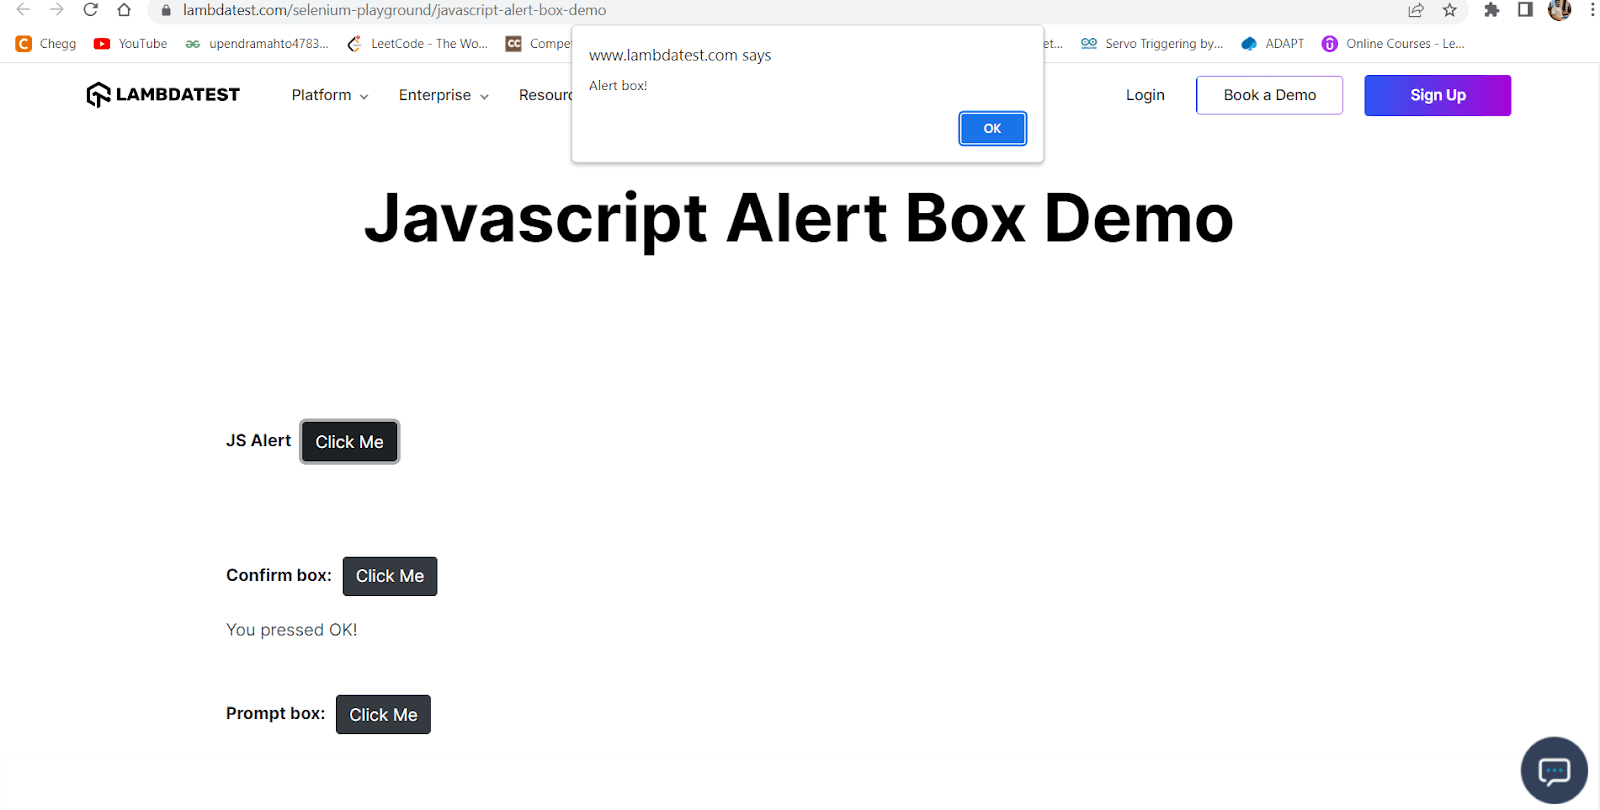Click the 'Prompt box:' label
The height and width of the screenshot is (810, 1600).
[x=275, y=714]
